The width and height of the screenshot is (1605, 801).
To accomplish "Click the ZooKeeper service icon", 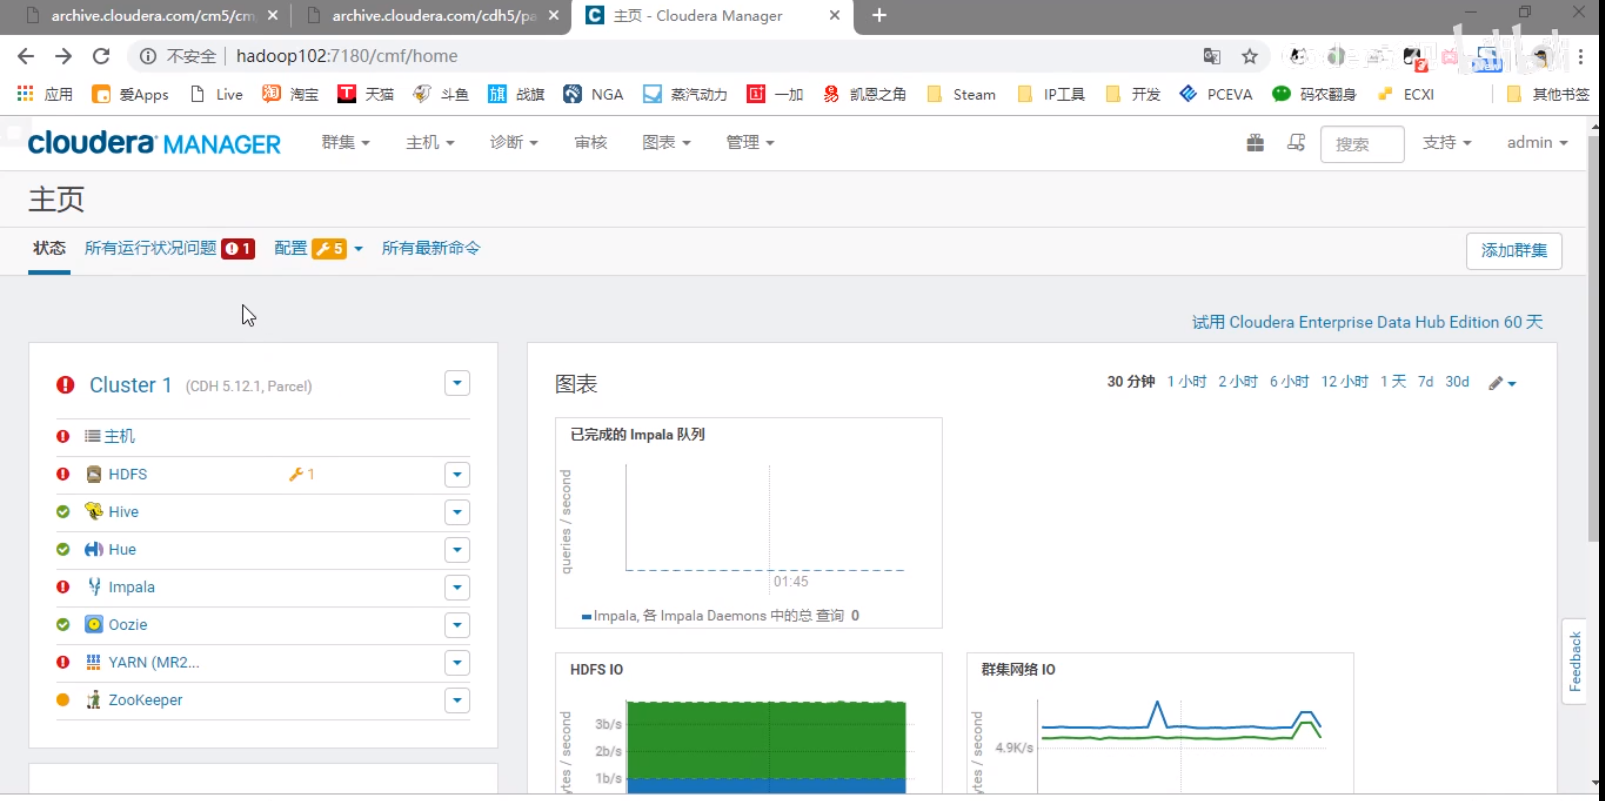I will click(x=94, y=699).
